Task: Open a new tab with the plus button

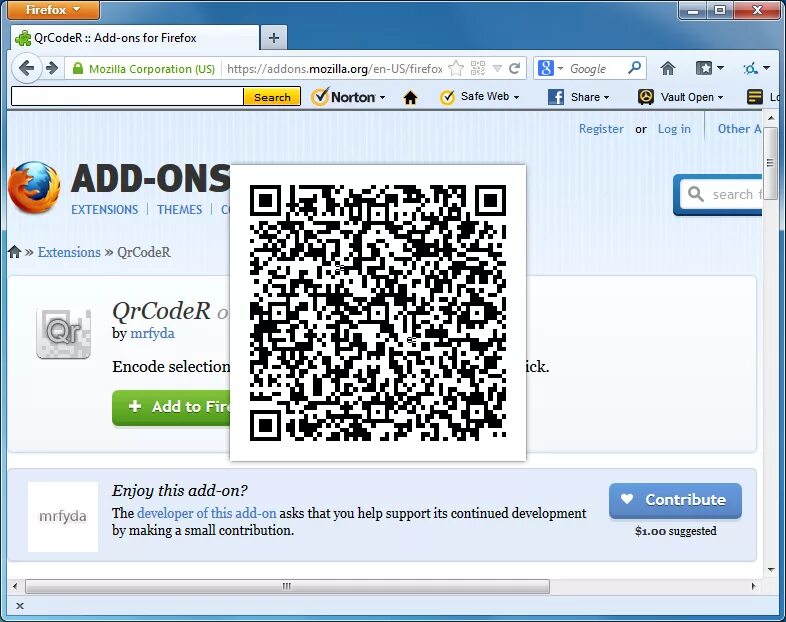Action: pyautogui.click(x=274, y=38)
